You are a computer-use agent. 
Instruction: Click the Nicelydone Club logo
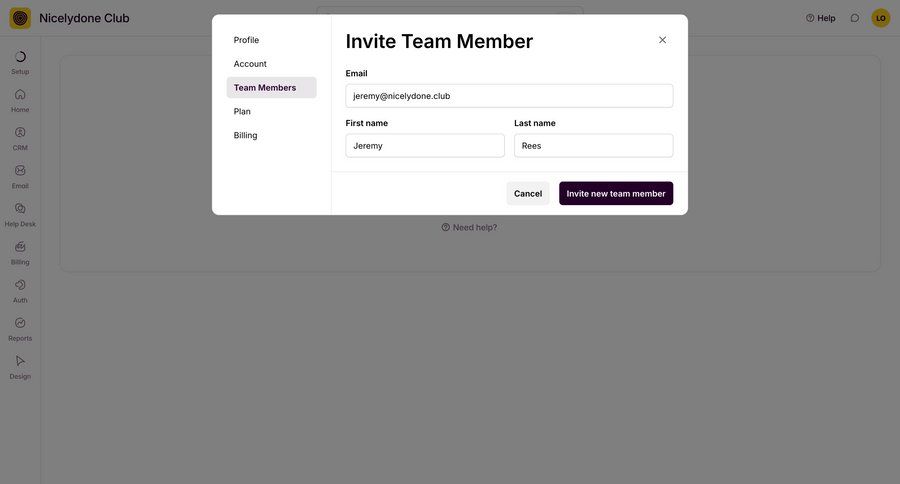click(20, 18)
